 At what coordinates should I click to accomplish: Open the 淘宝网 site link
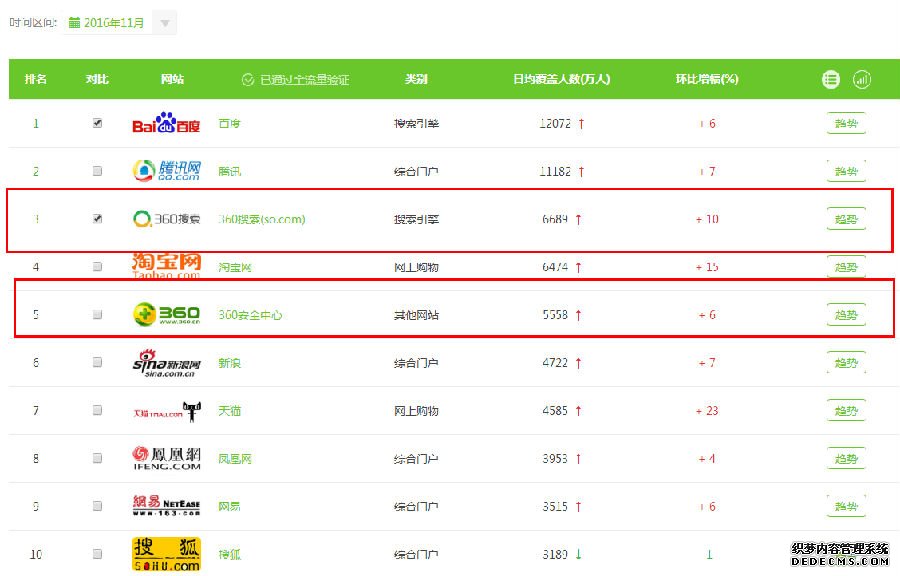click(235, 267)
